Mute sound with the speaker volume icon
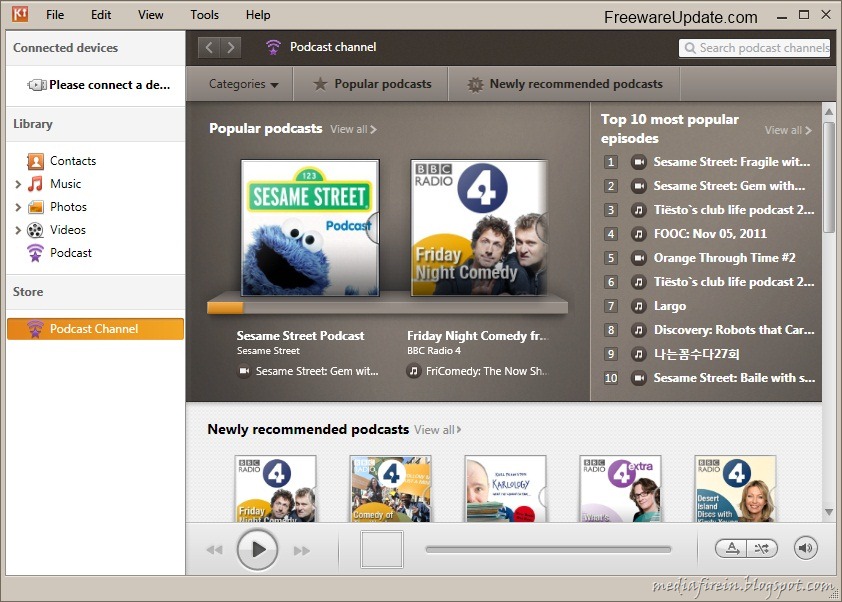This screenshot has height=602, width=842. 805,548
